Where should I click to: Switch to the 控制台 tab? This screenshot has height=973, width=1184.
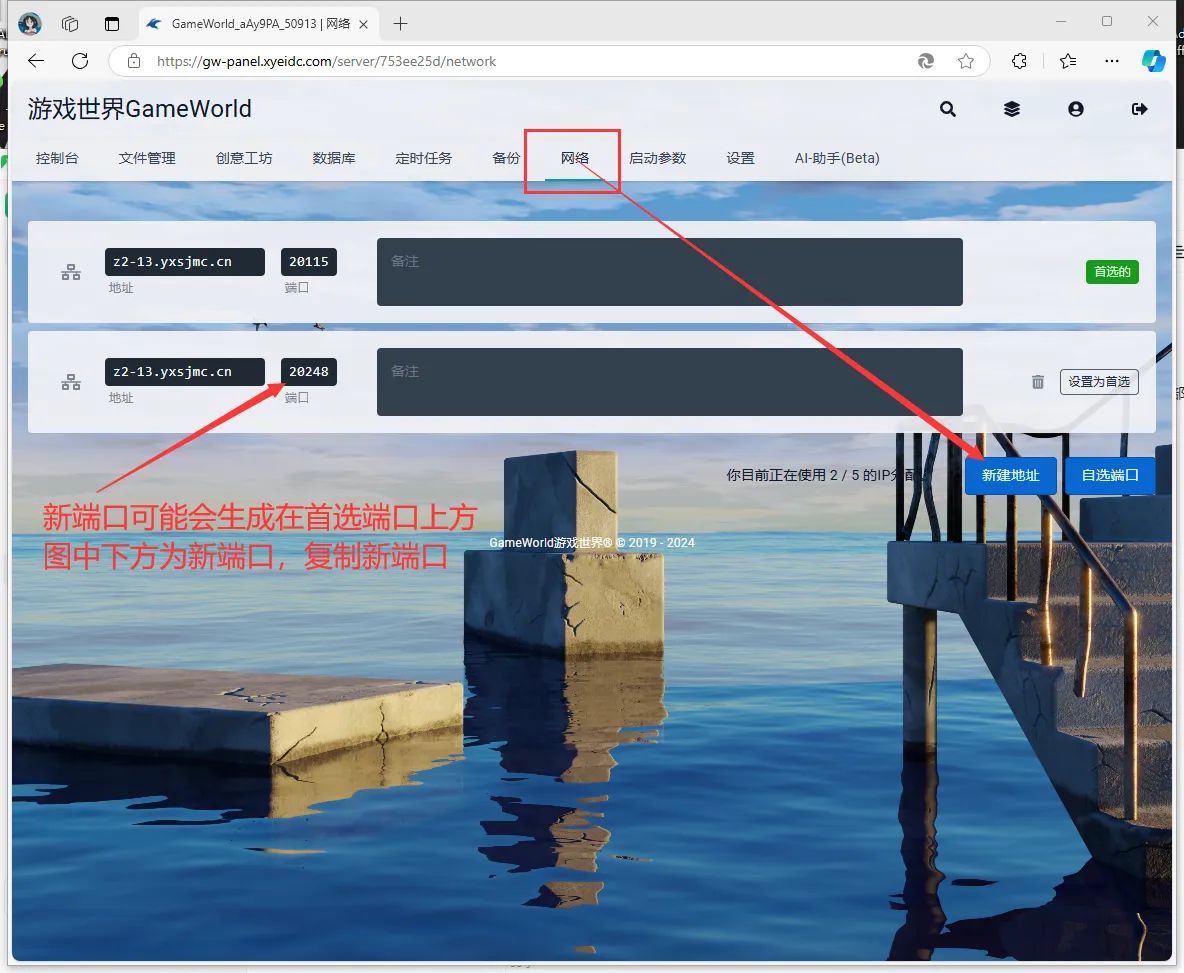click(x=57, y=158)
